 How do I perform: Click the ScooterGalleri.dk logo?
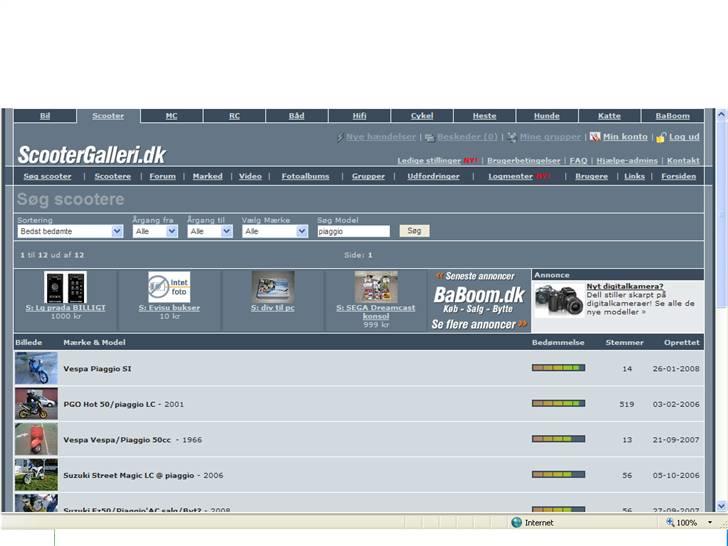(92, 155)
